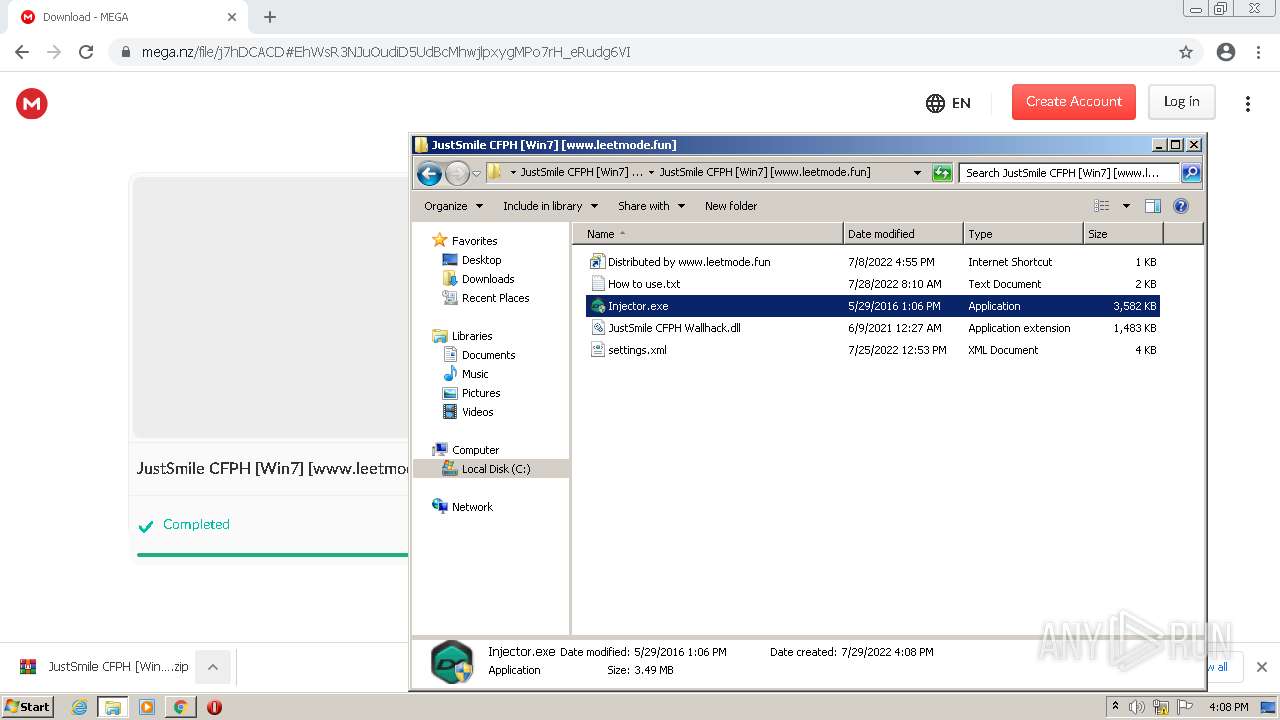The width and height of the screenshot is (1280, 720).
Task: Open Chrome profile avatar icon
Action: pos(1226,52)
